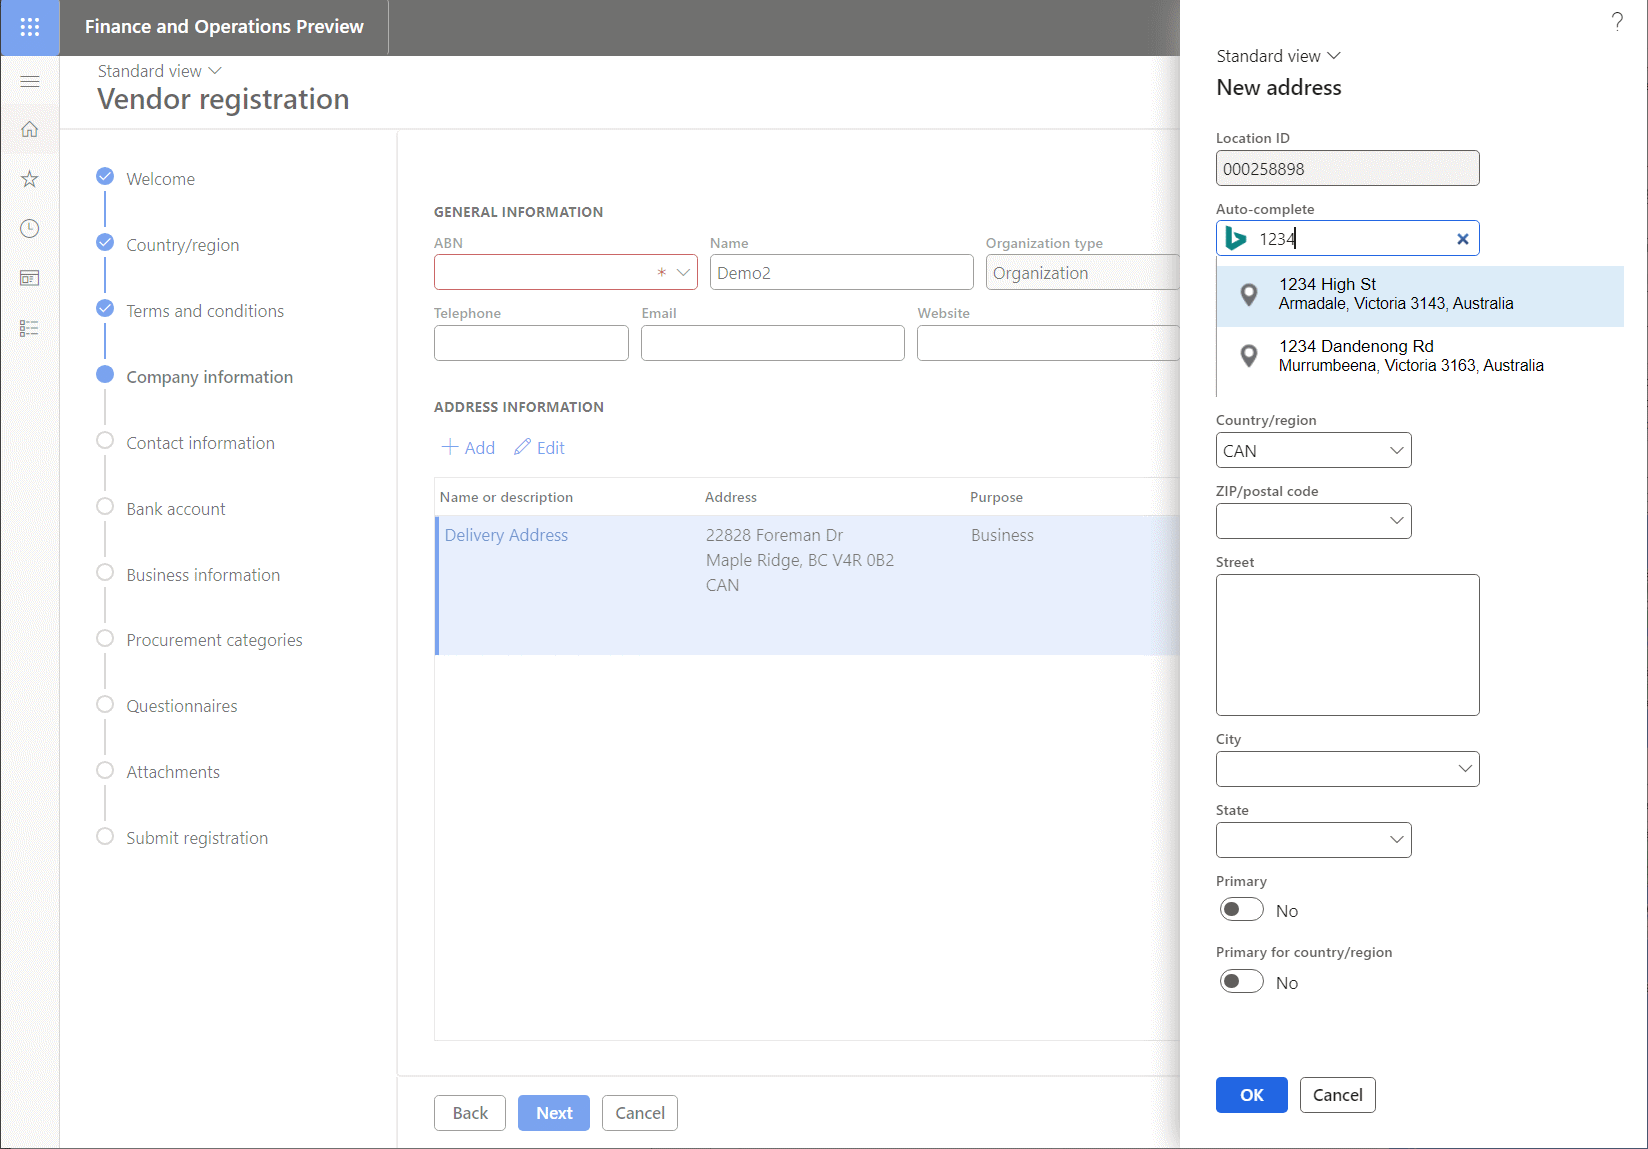1648x1149 pixels.
Task: Open Workspaces icon in sidebar
Action: [x=30, y=278]
